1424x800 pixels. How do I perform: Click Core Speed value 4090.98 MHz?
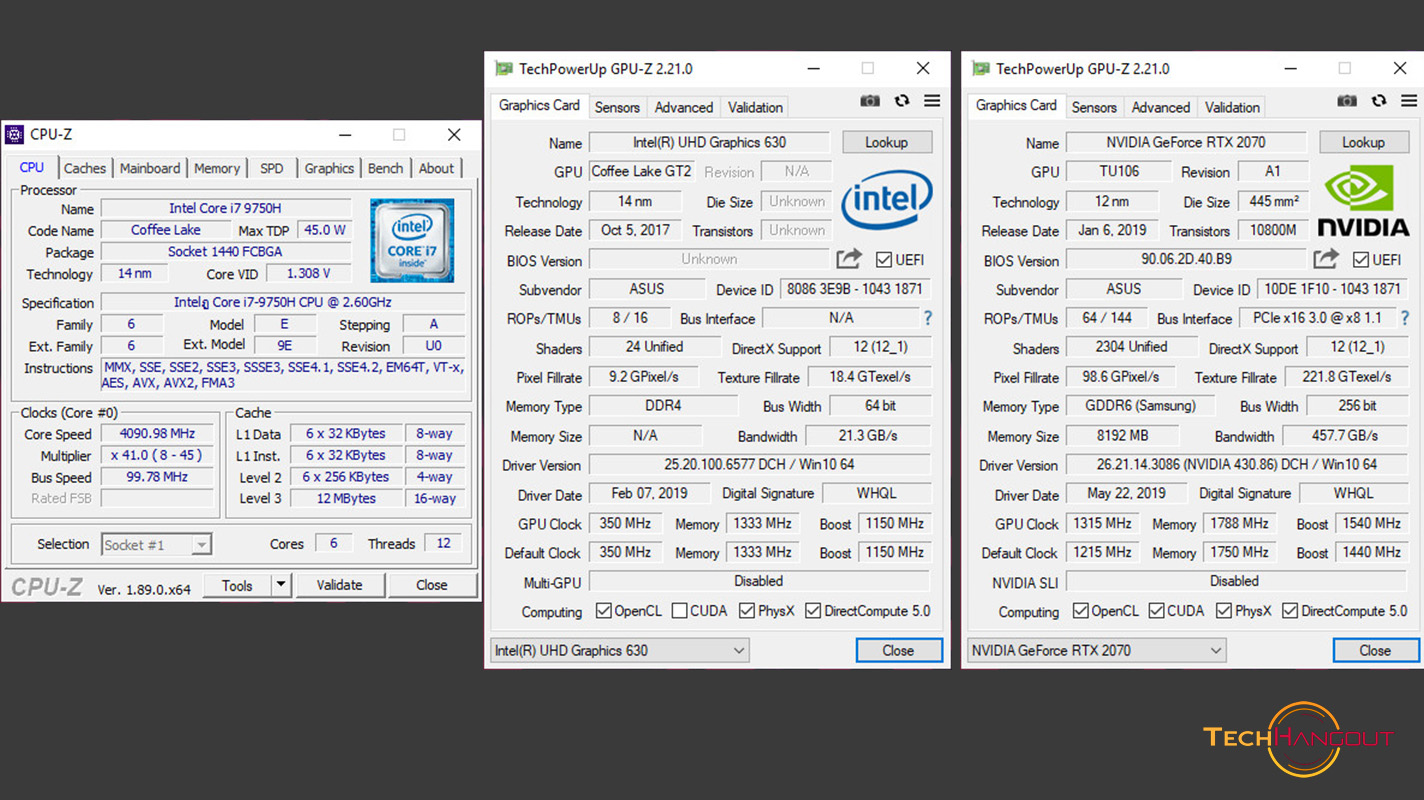pos(156,434)
